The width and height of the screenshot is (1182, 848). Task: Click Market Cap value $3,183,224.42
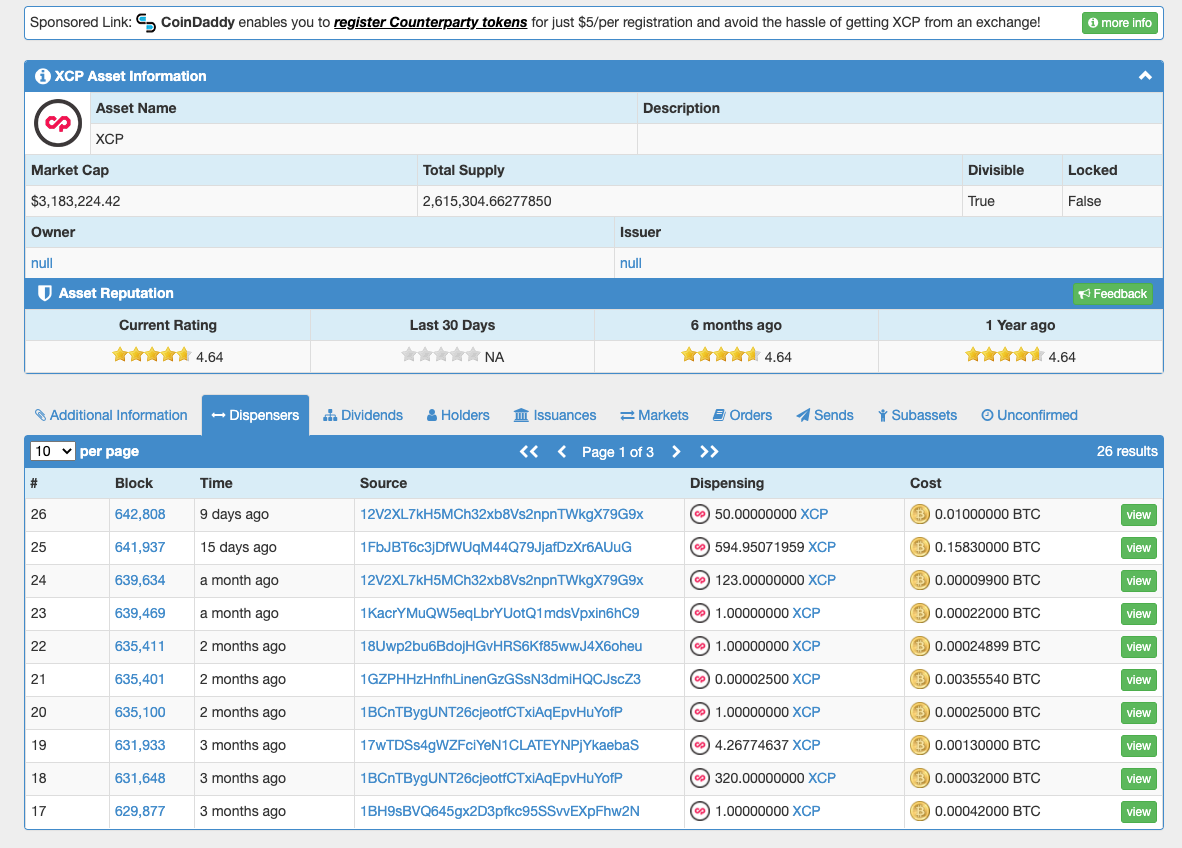(75, 201)
